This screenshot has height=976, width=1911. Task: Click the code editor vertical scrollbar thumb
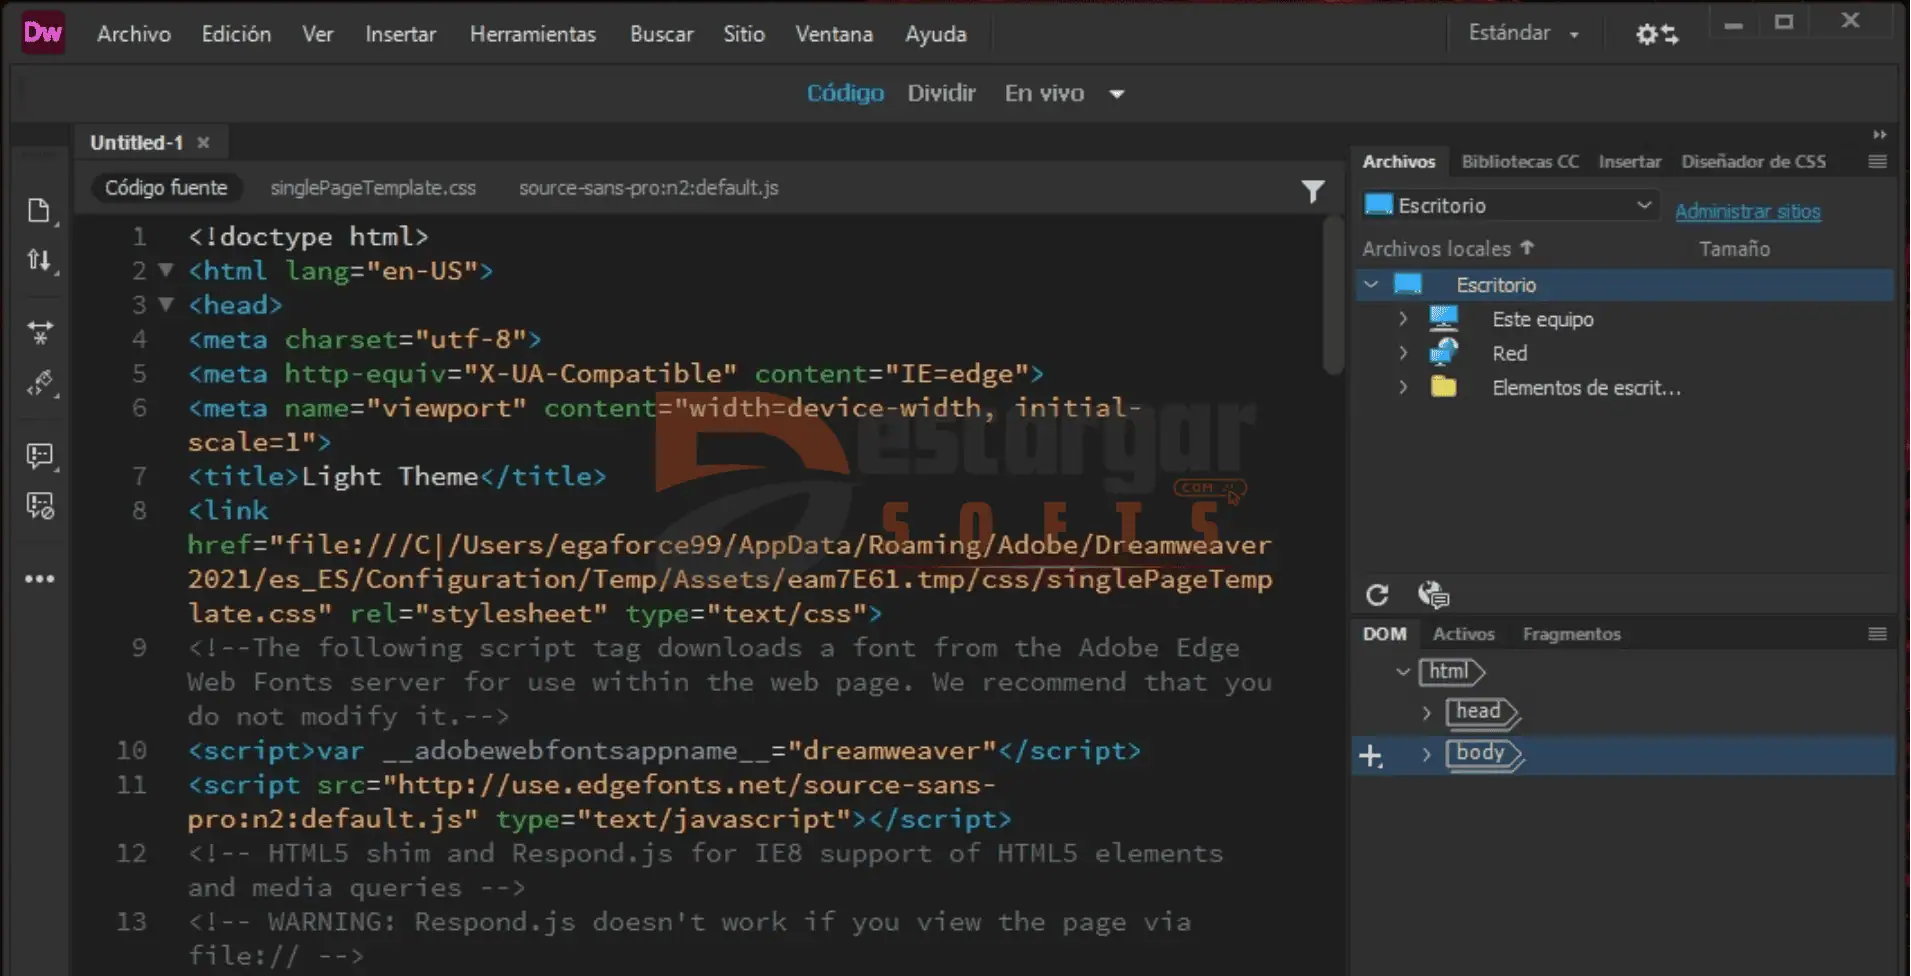click(1332, 295)
